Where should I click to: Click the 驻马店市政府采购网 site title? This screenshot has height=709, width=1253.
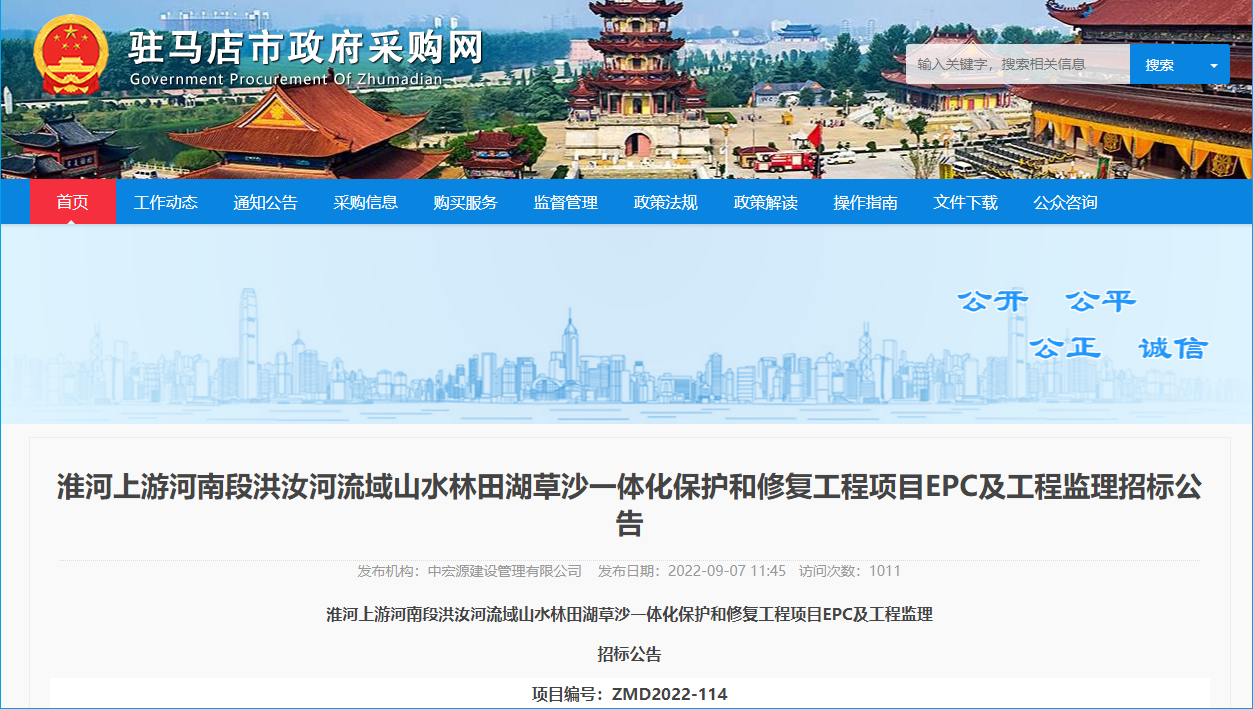pyautogui.click(x=305, y=48)
